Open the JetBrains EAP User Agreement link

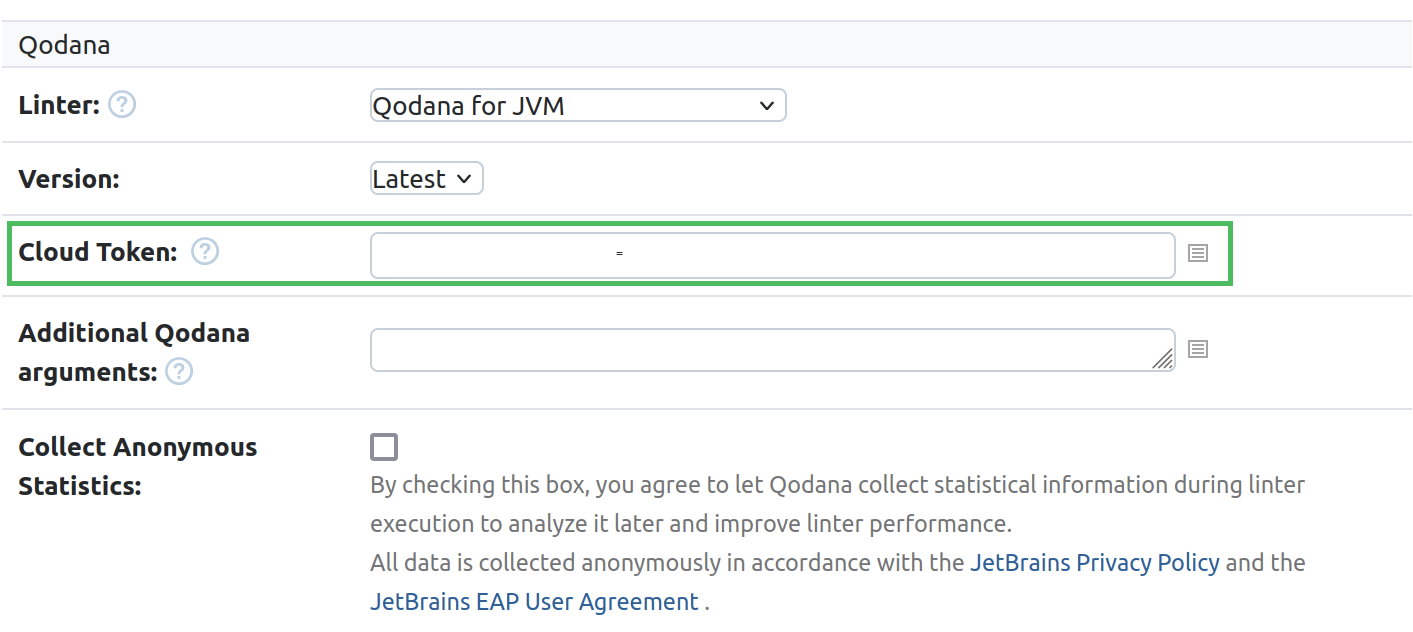[533, 601]
